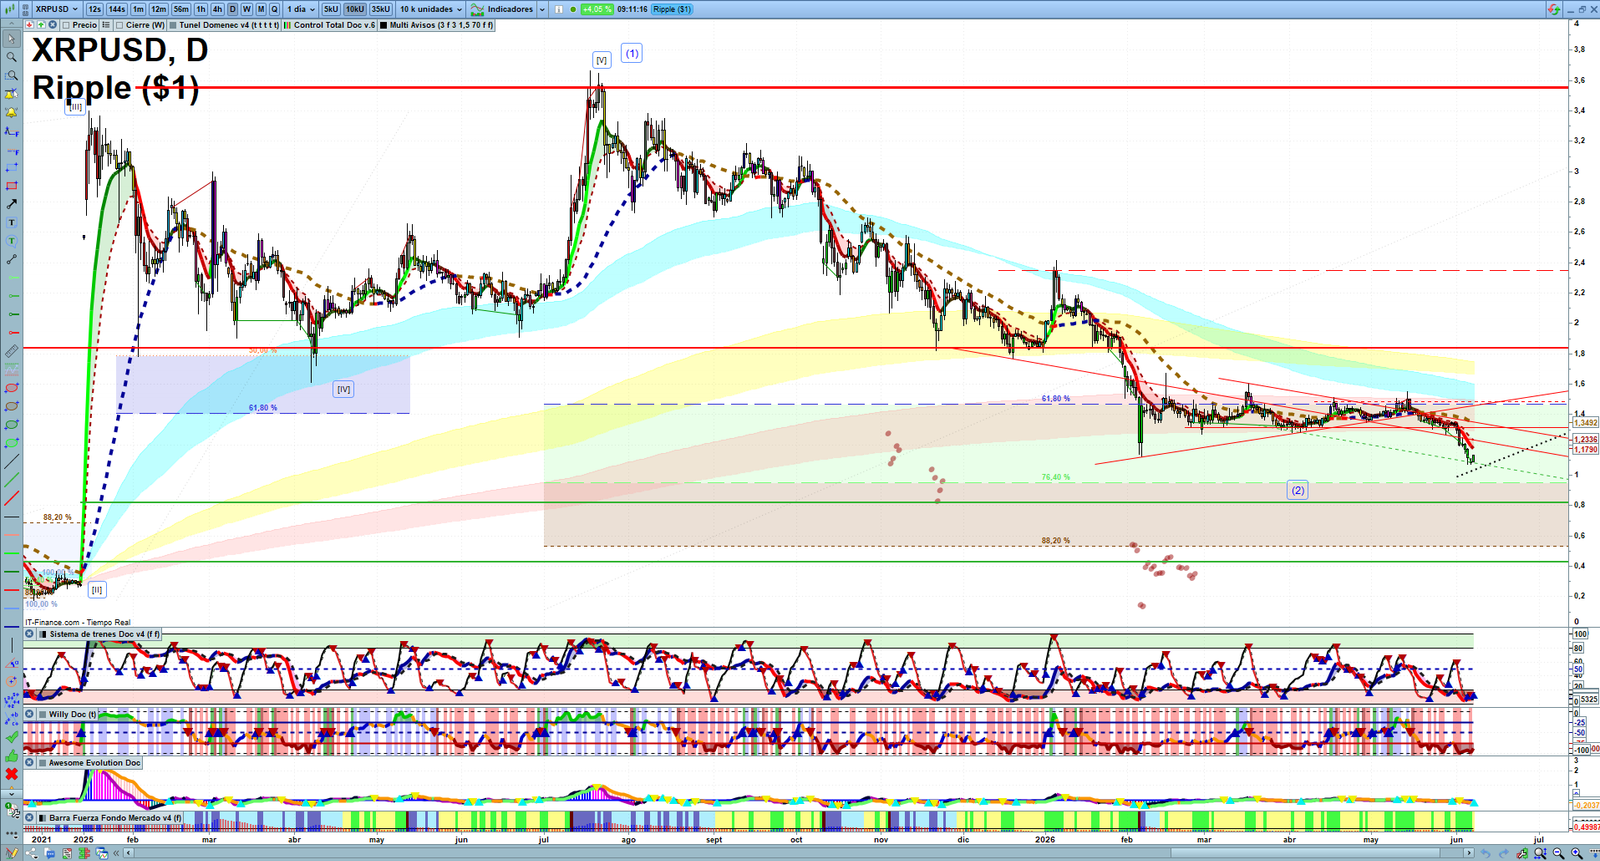Click the (2) wave label on chart
The image size is (1600, 861).
[1297, 490]
